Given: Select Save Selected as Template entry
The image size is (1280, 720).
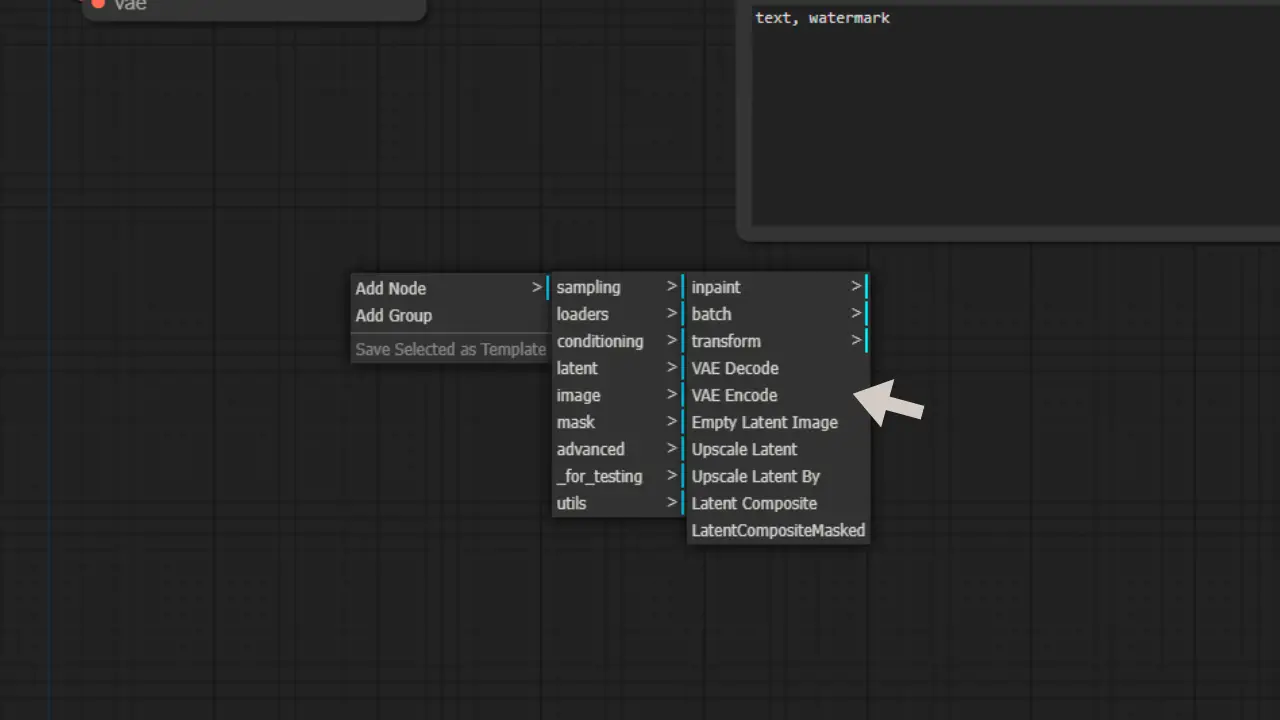Looking at the screenshot, I should 449,349.
